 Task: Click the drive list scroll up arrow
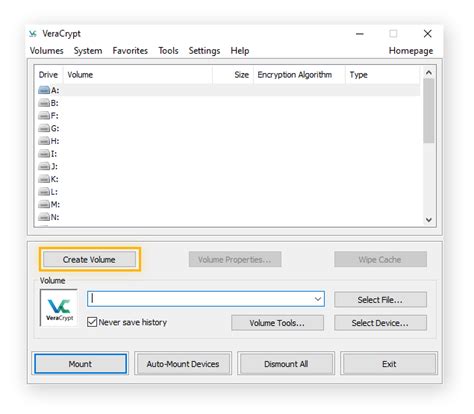click(429, 72)
